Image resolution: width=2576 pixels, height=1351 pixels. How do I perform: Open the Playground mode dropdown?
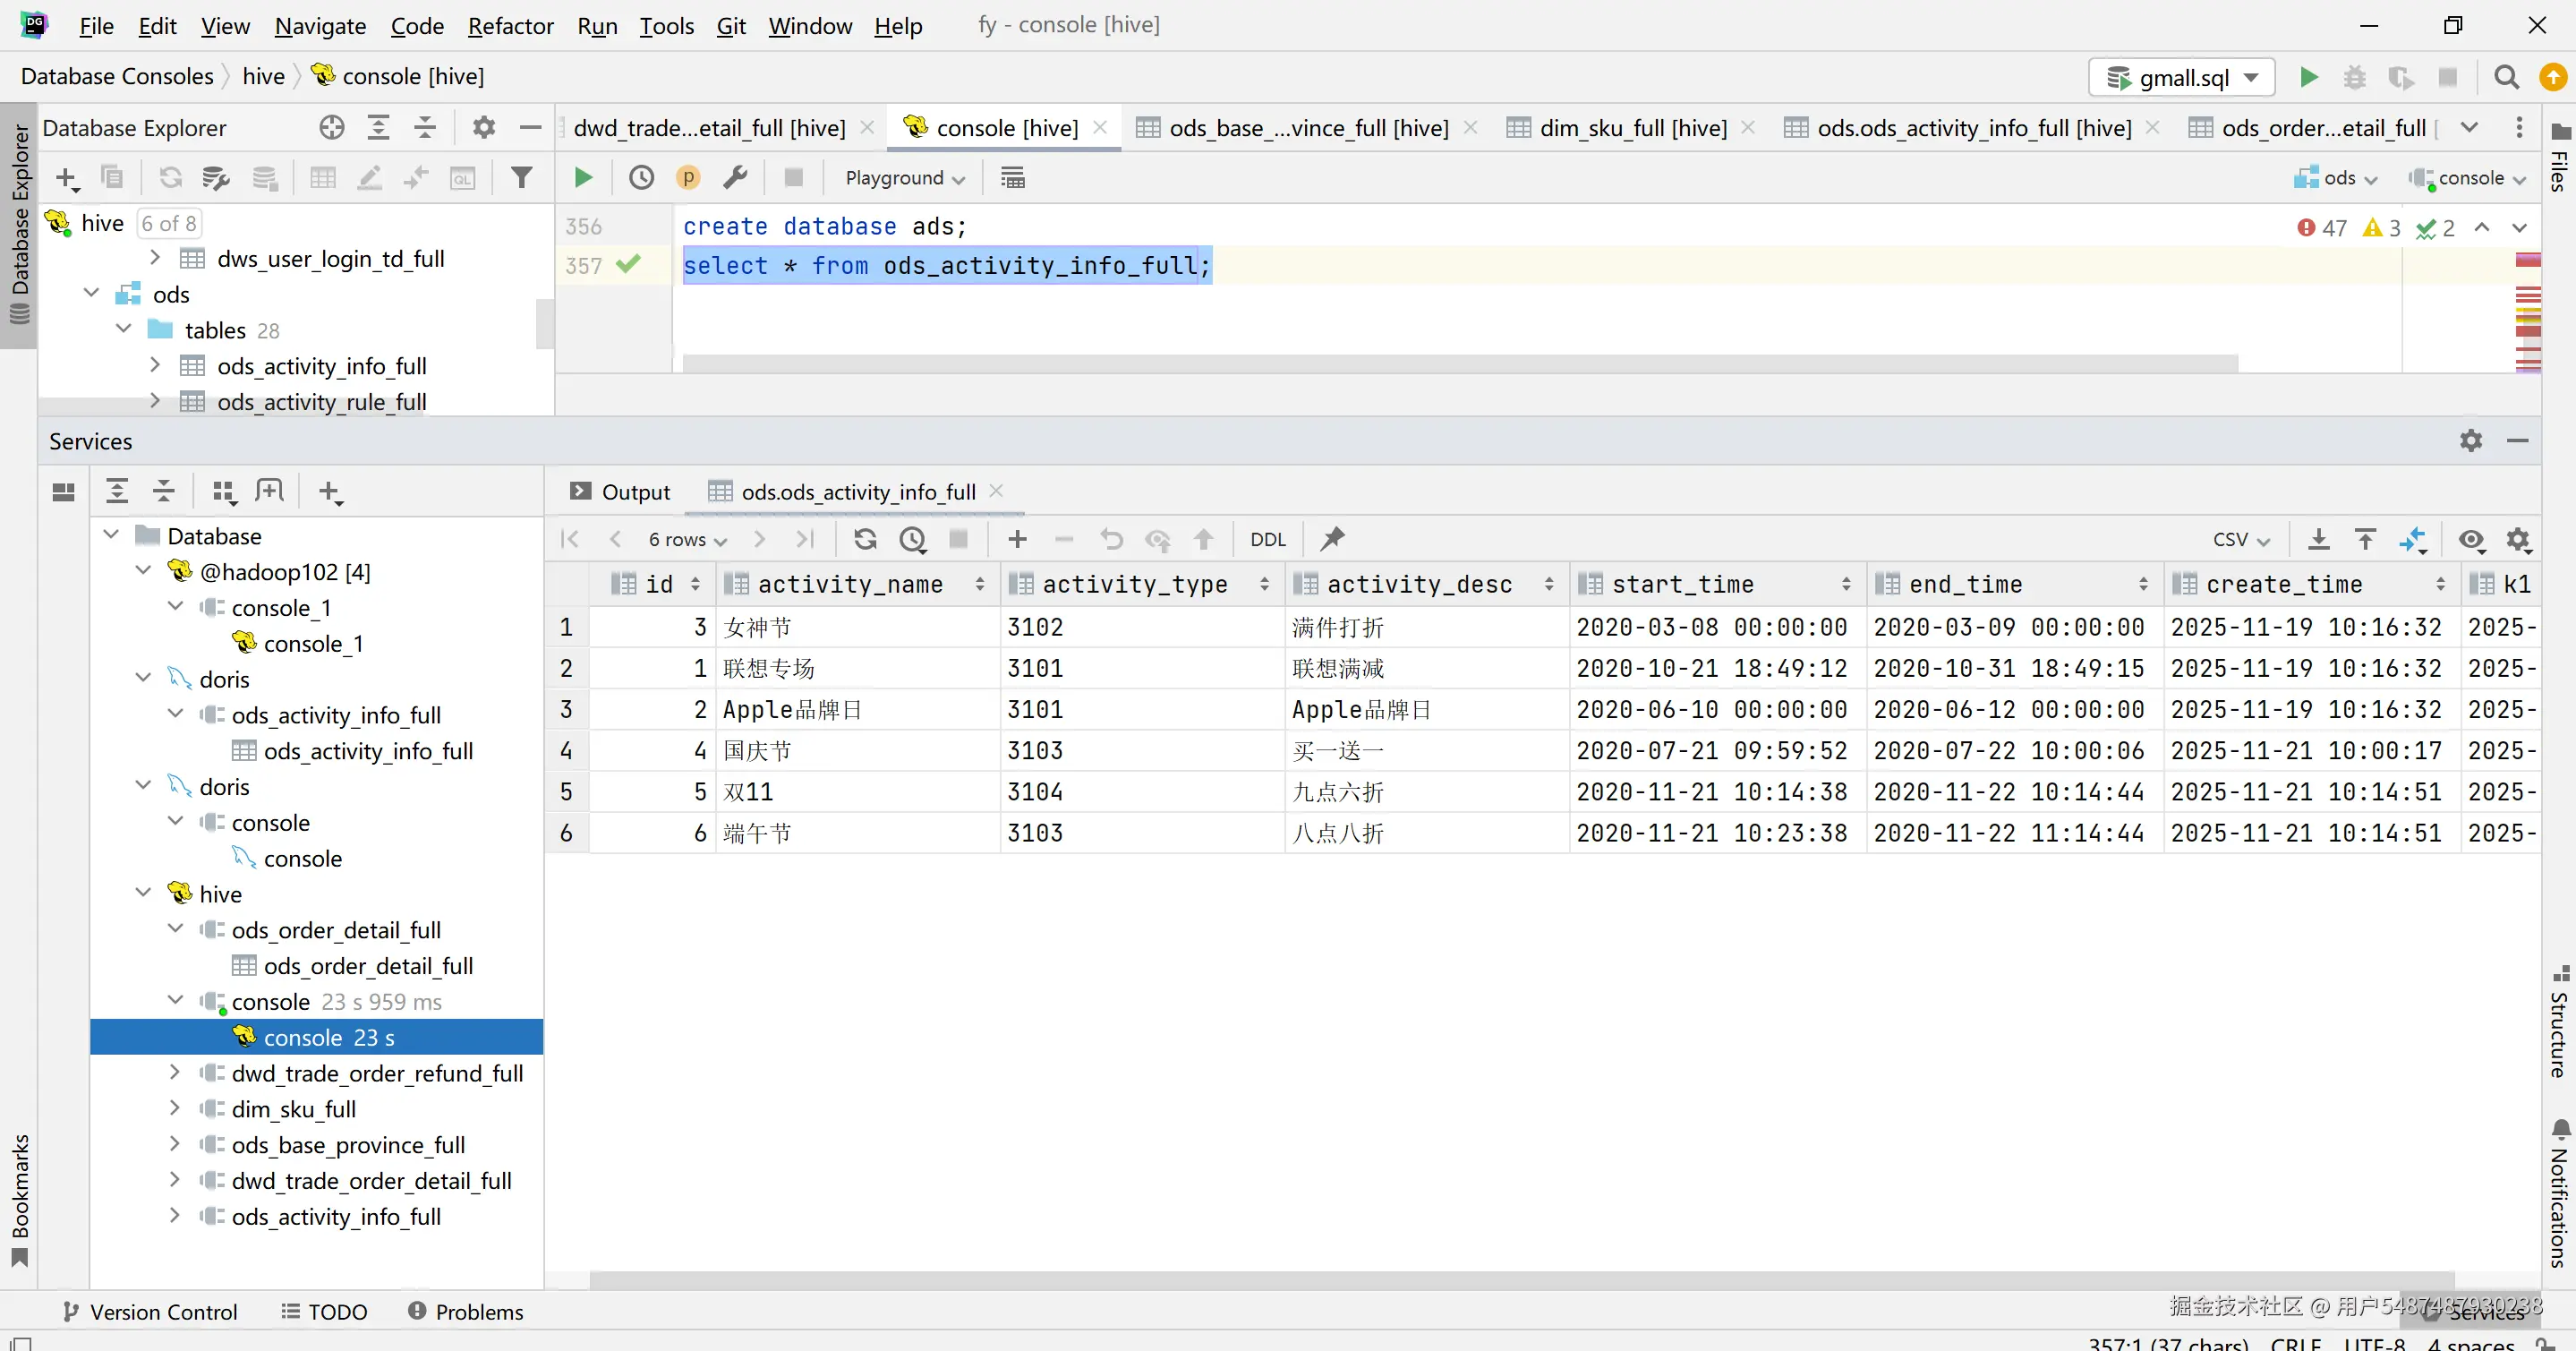(x=905, y=178)
